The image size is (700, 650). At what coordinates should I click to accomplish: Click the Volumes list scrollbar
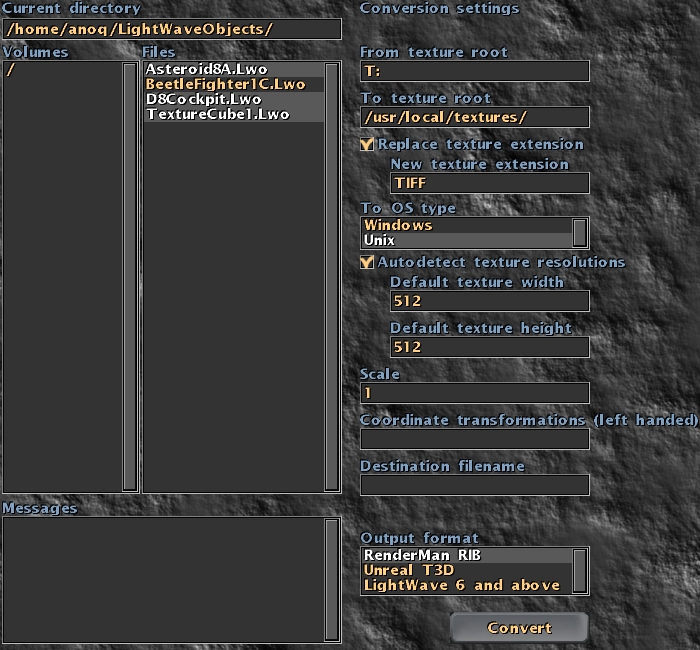pos(130,277)
